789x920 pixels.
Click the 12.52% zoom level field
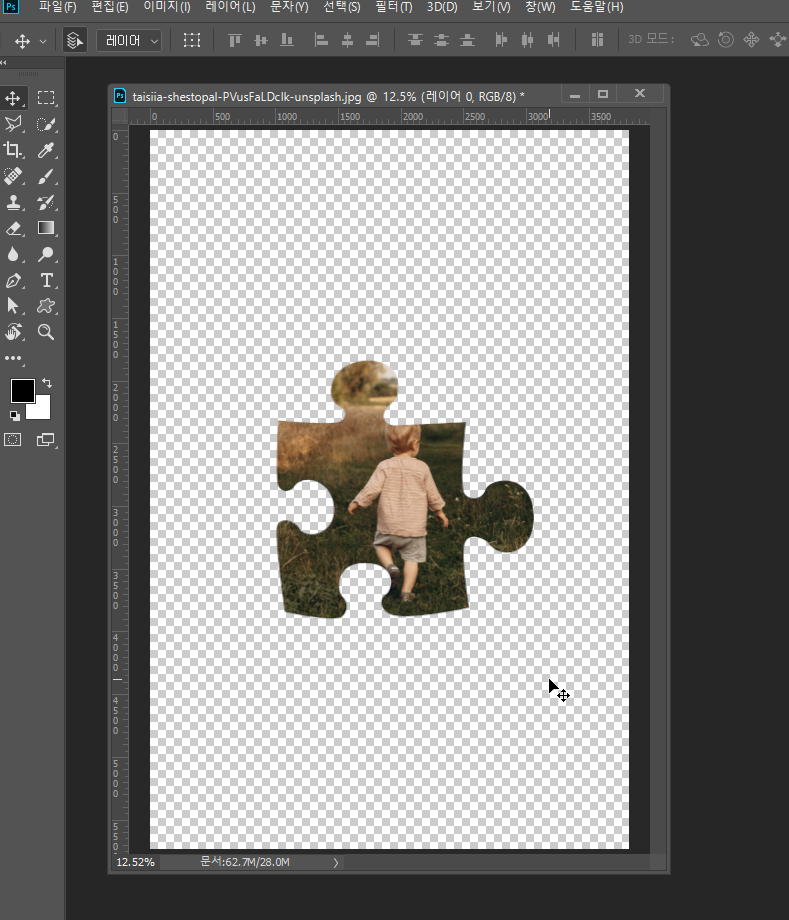pos(136,862)
